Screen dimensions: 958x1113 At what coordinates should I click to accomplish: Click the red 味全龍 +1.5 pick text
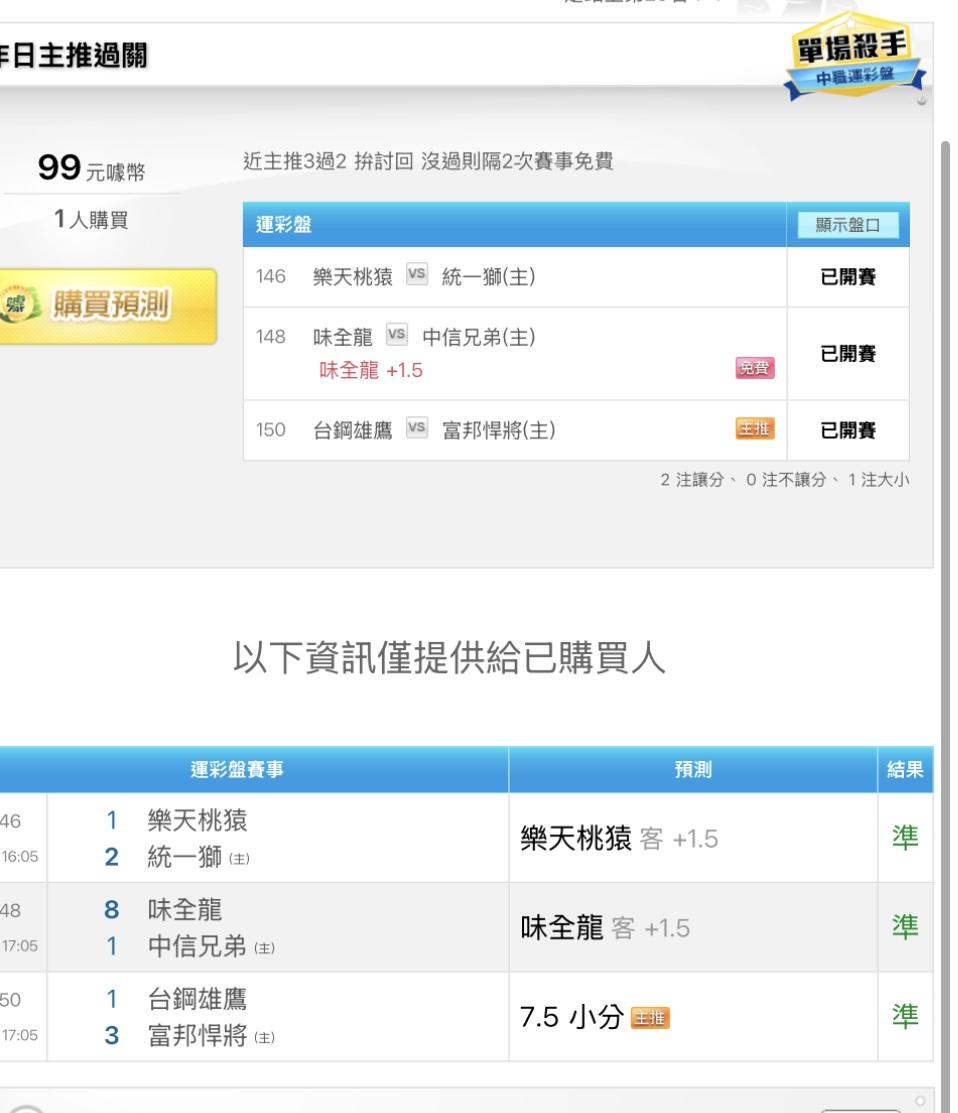(x=370, y=370)
